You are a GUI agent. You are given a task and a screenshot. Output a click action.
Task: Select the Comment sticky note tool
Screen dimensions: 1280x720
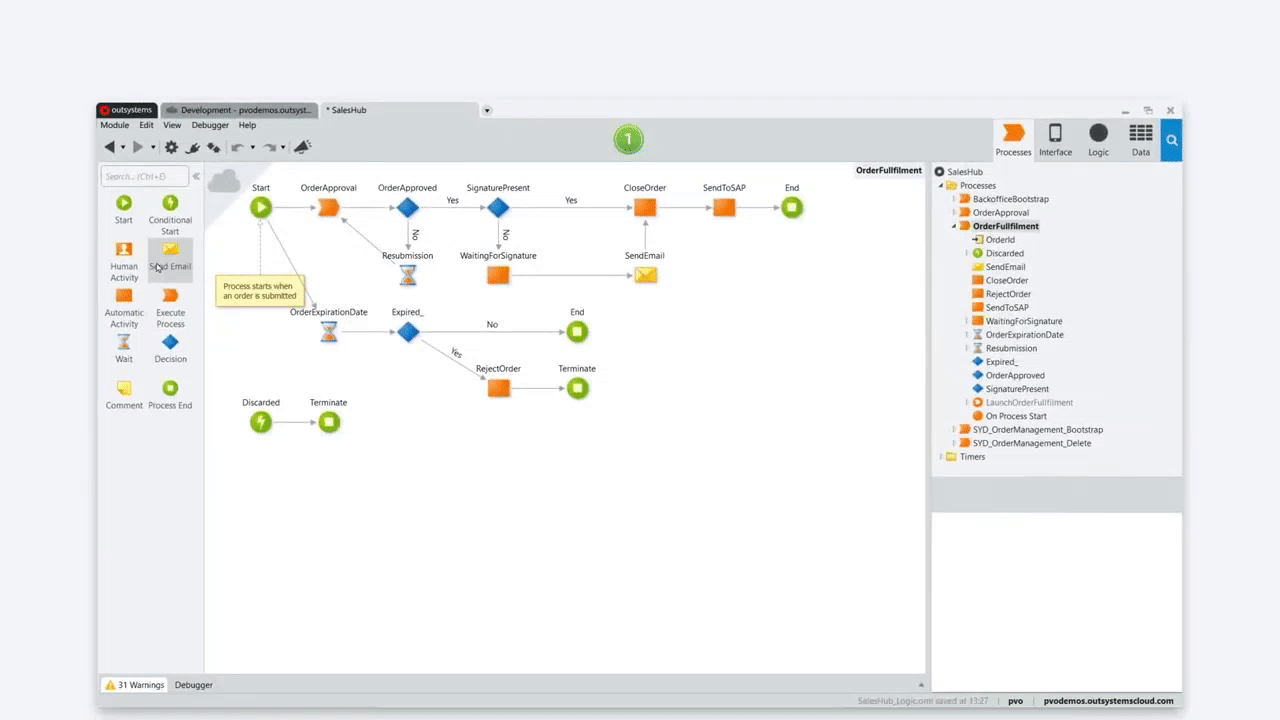click(x=124, y=388)
